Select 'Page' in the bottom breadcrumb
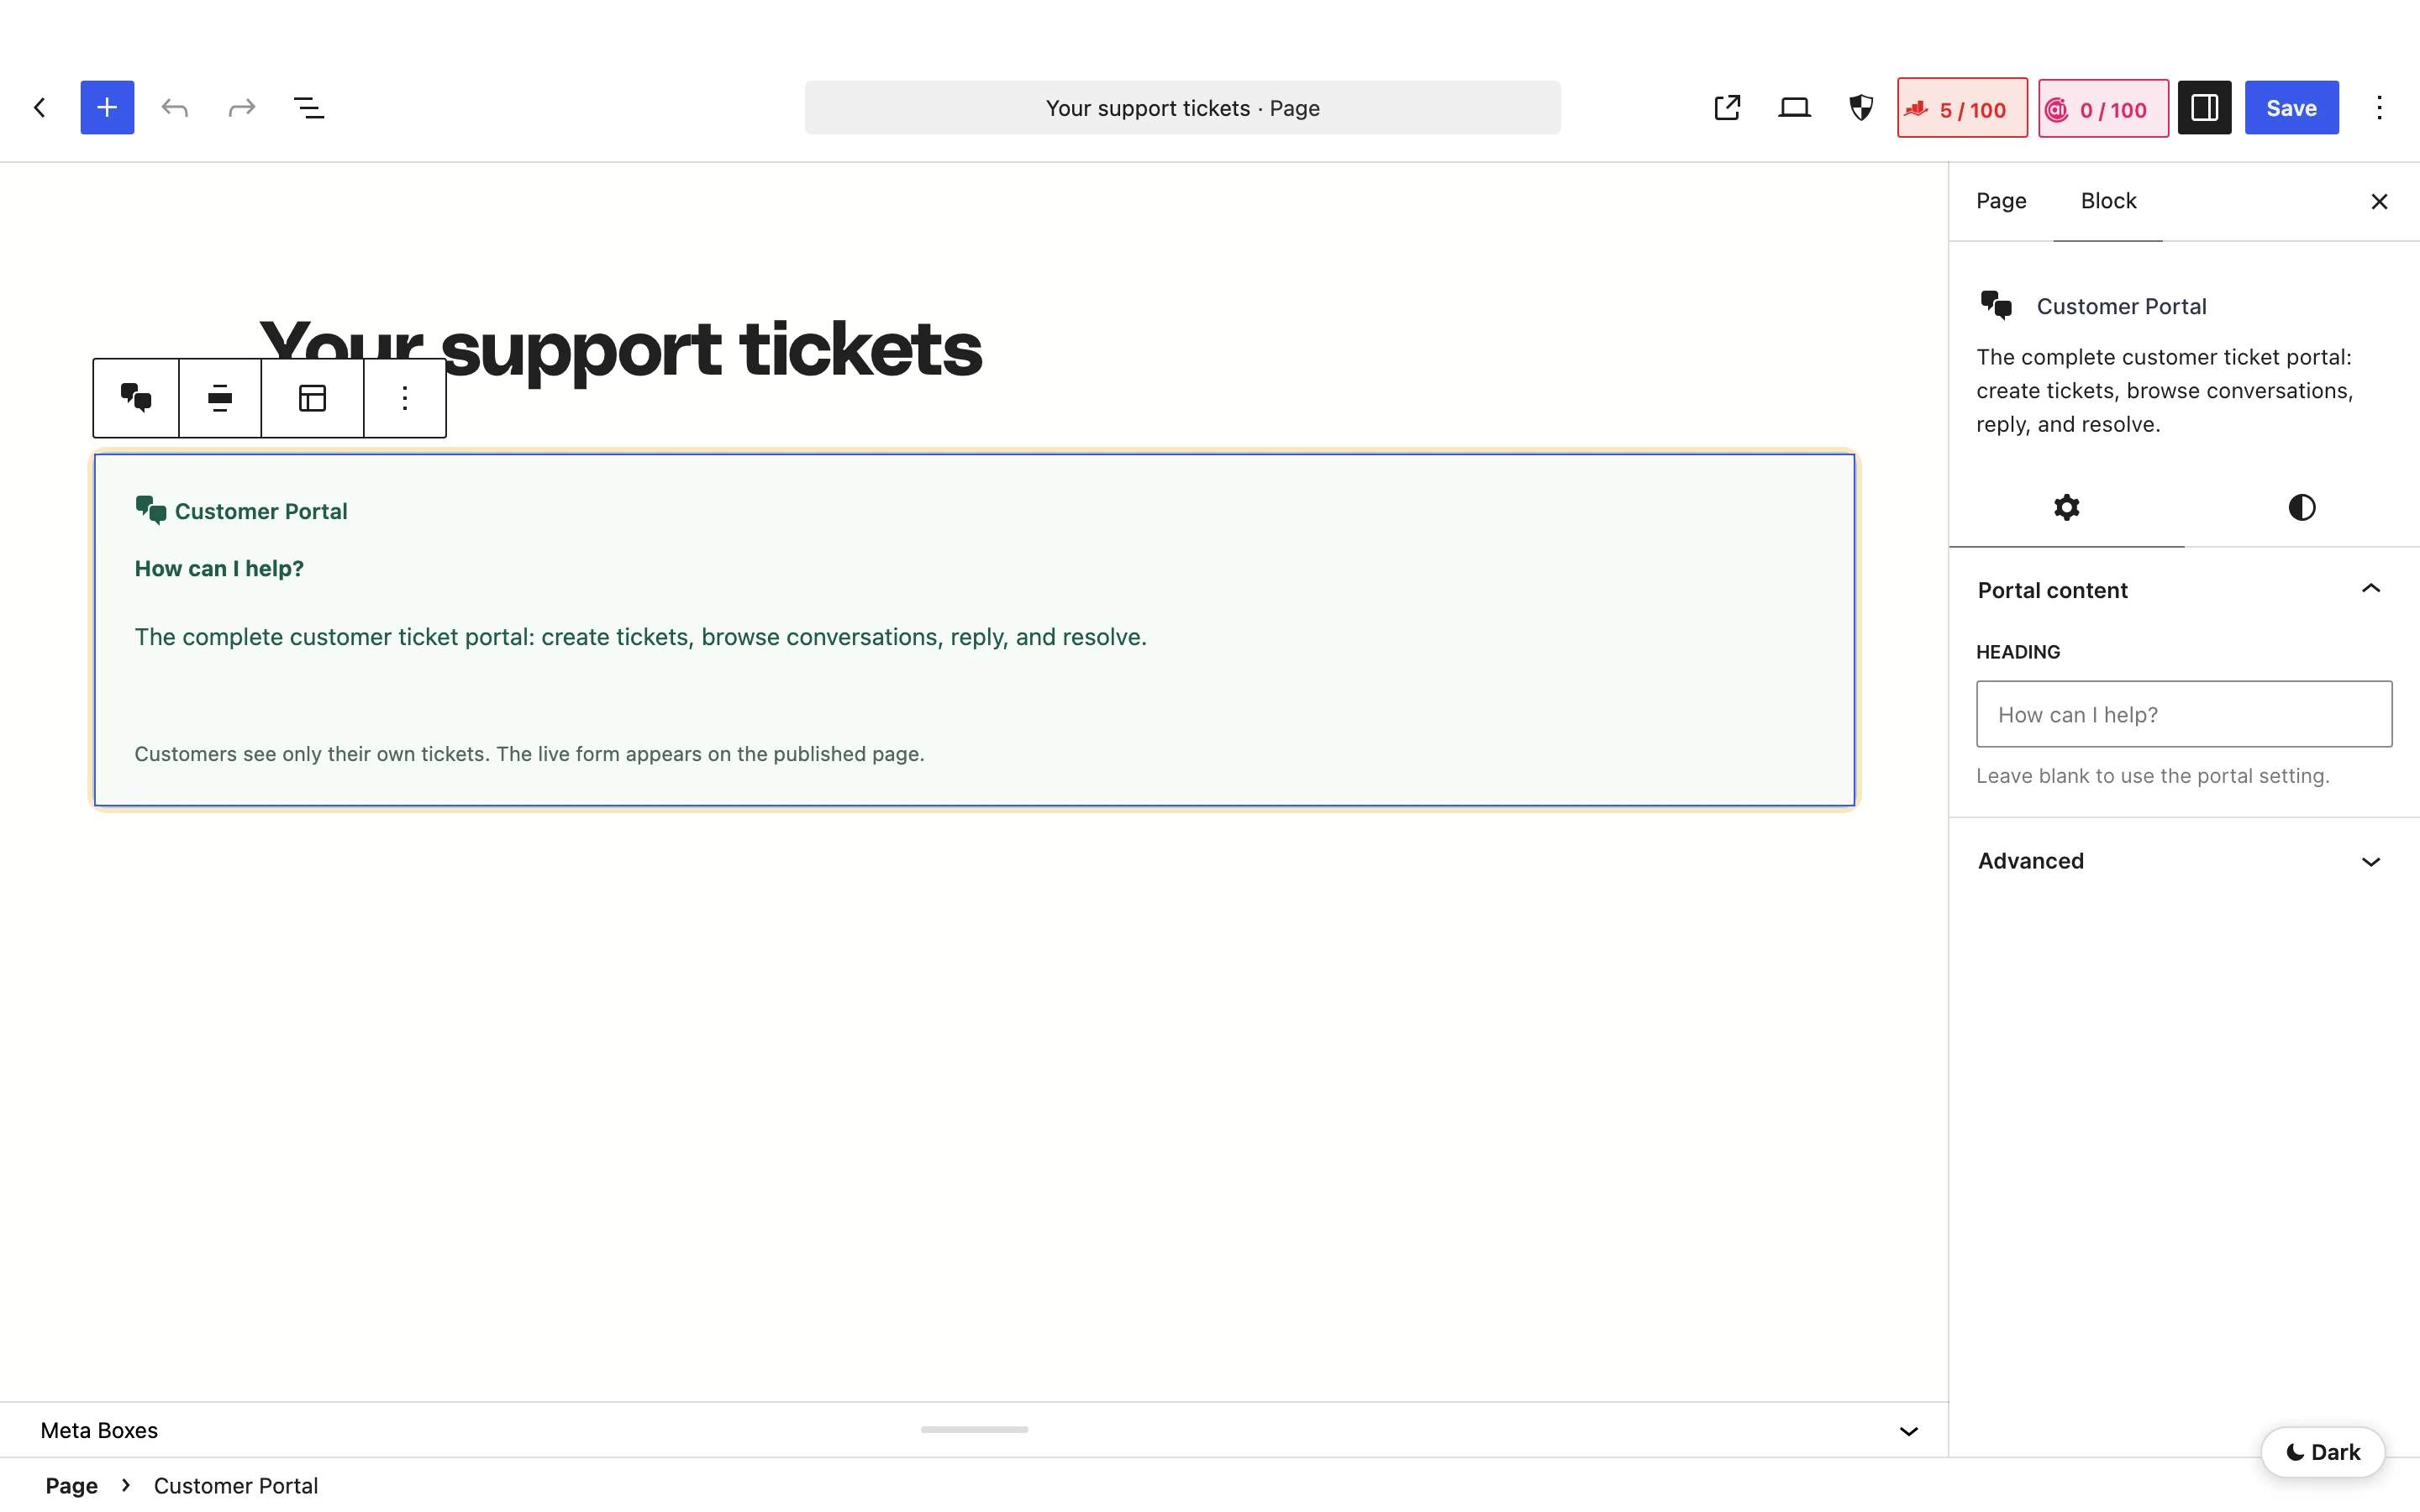2420x1512 pixels. (x=72, y=1486)
